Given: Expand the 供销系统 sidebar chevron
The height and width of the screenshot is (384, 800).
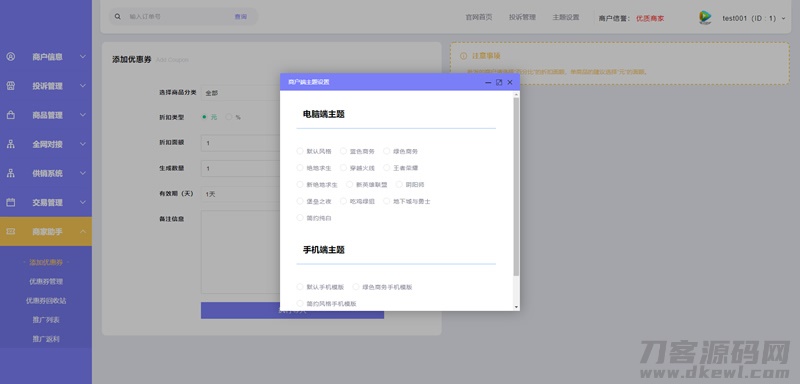Looking at the screenshot, I should pyautogui.click(x=83, y=173).
